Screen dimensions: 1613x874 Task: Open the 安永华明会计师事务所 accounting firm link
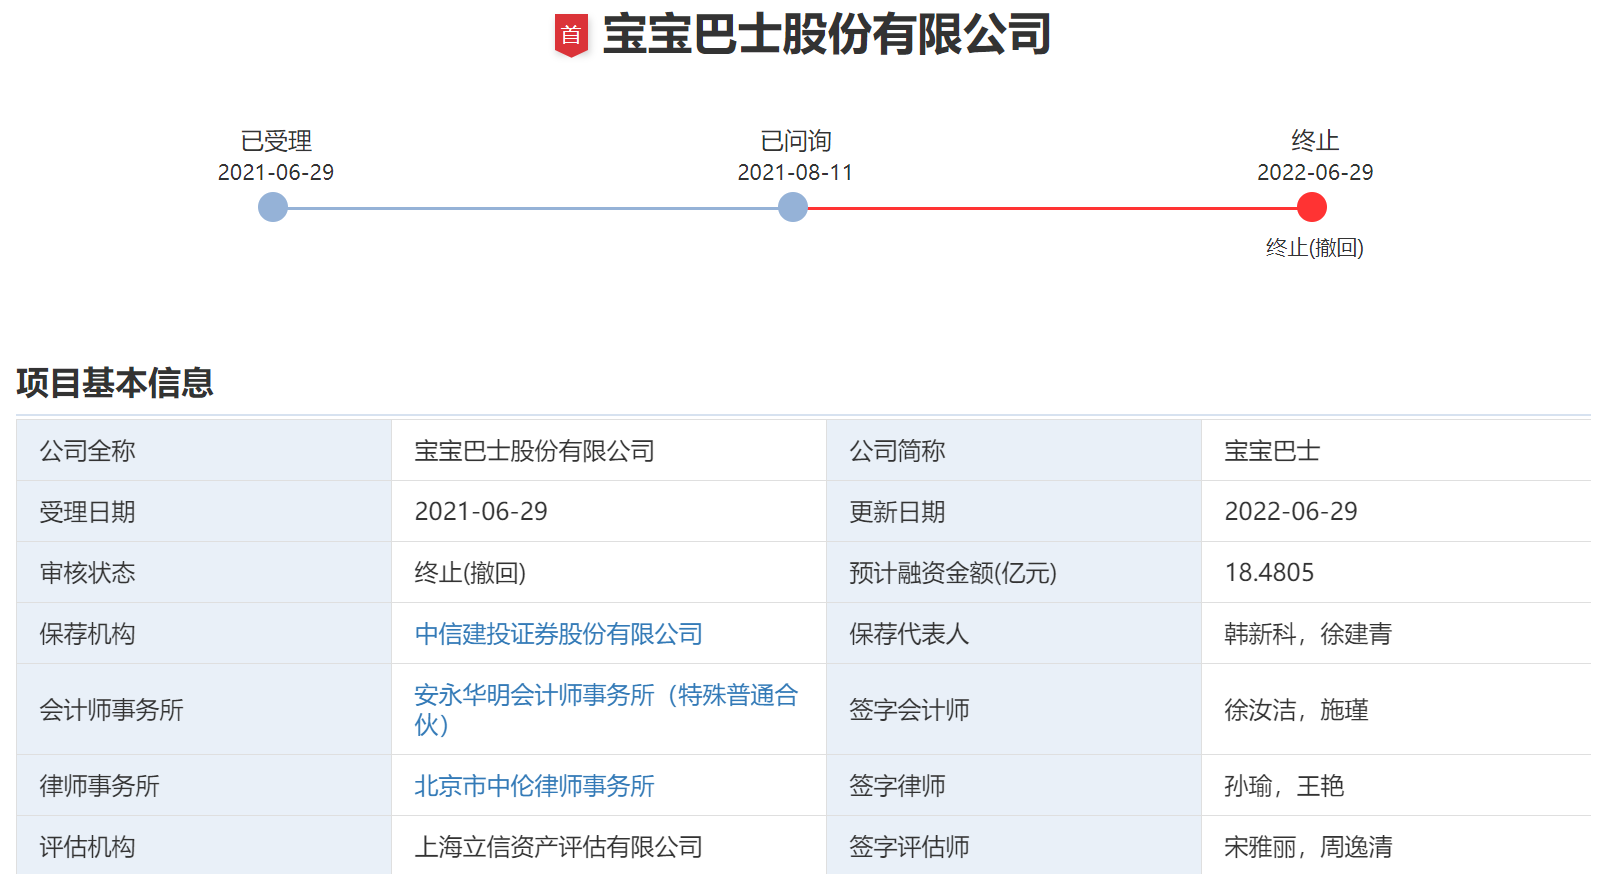(605, 696)
